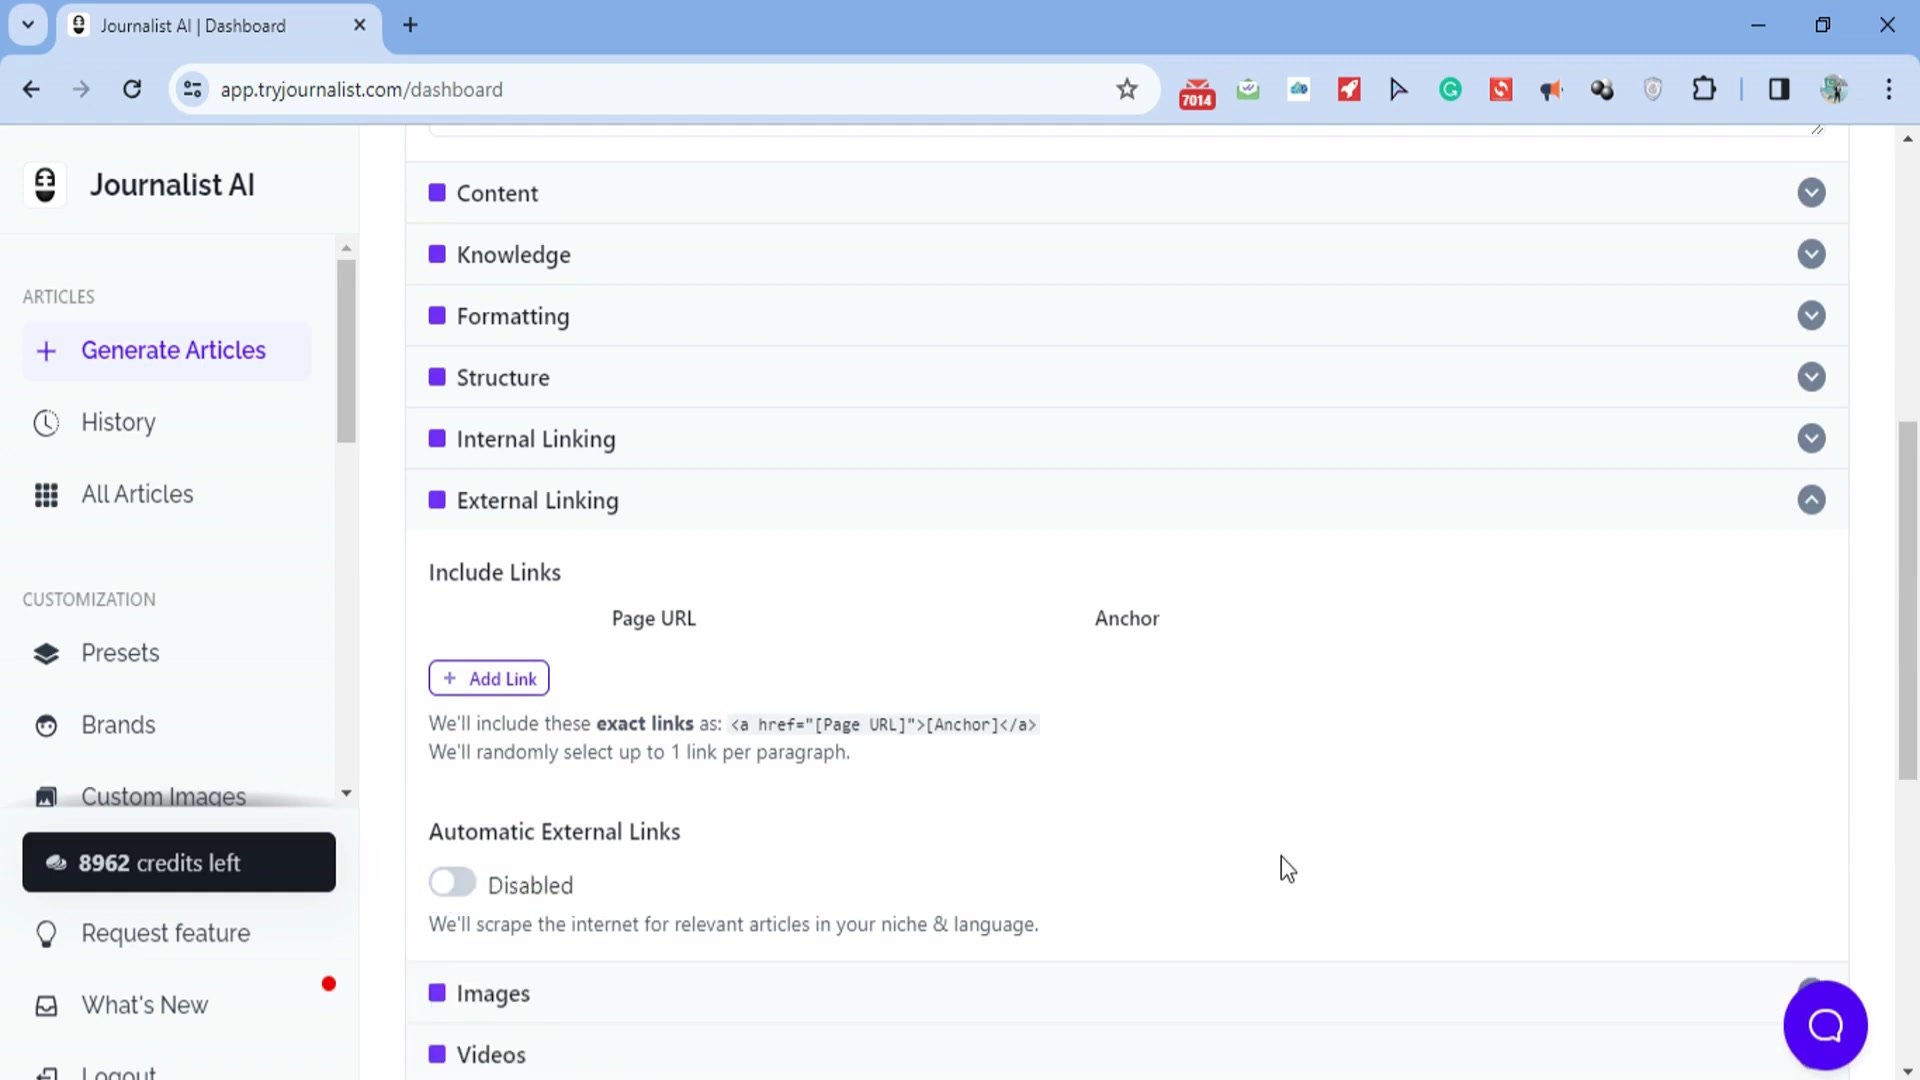Collapse the External Linking section chevron
The height and width of the screenshot is (1080, 1920).
pyautogui.click(x=1811, y=500)
